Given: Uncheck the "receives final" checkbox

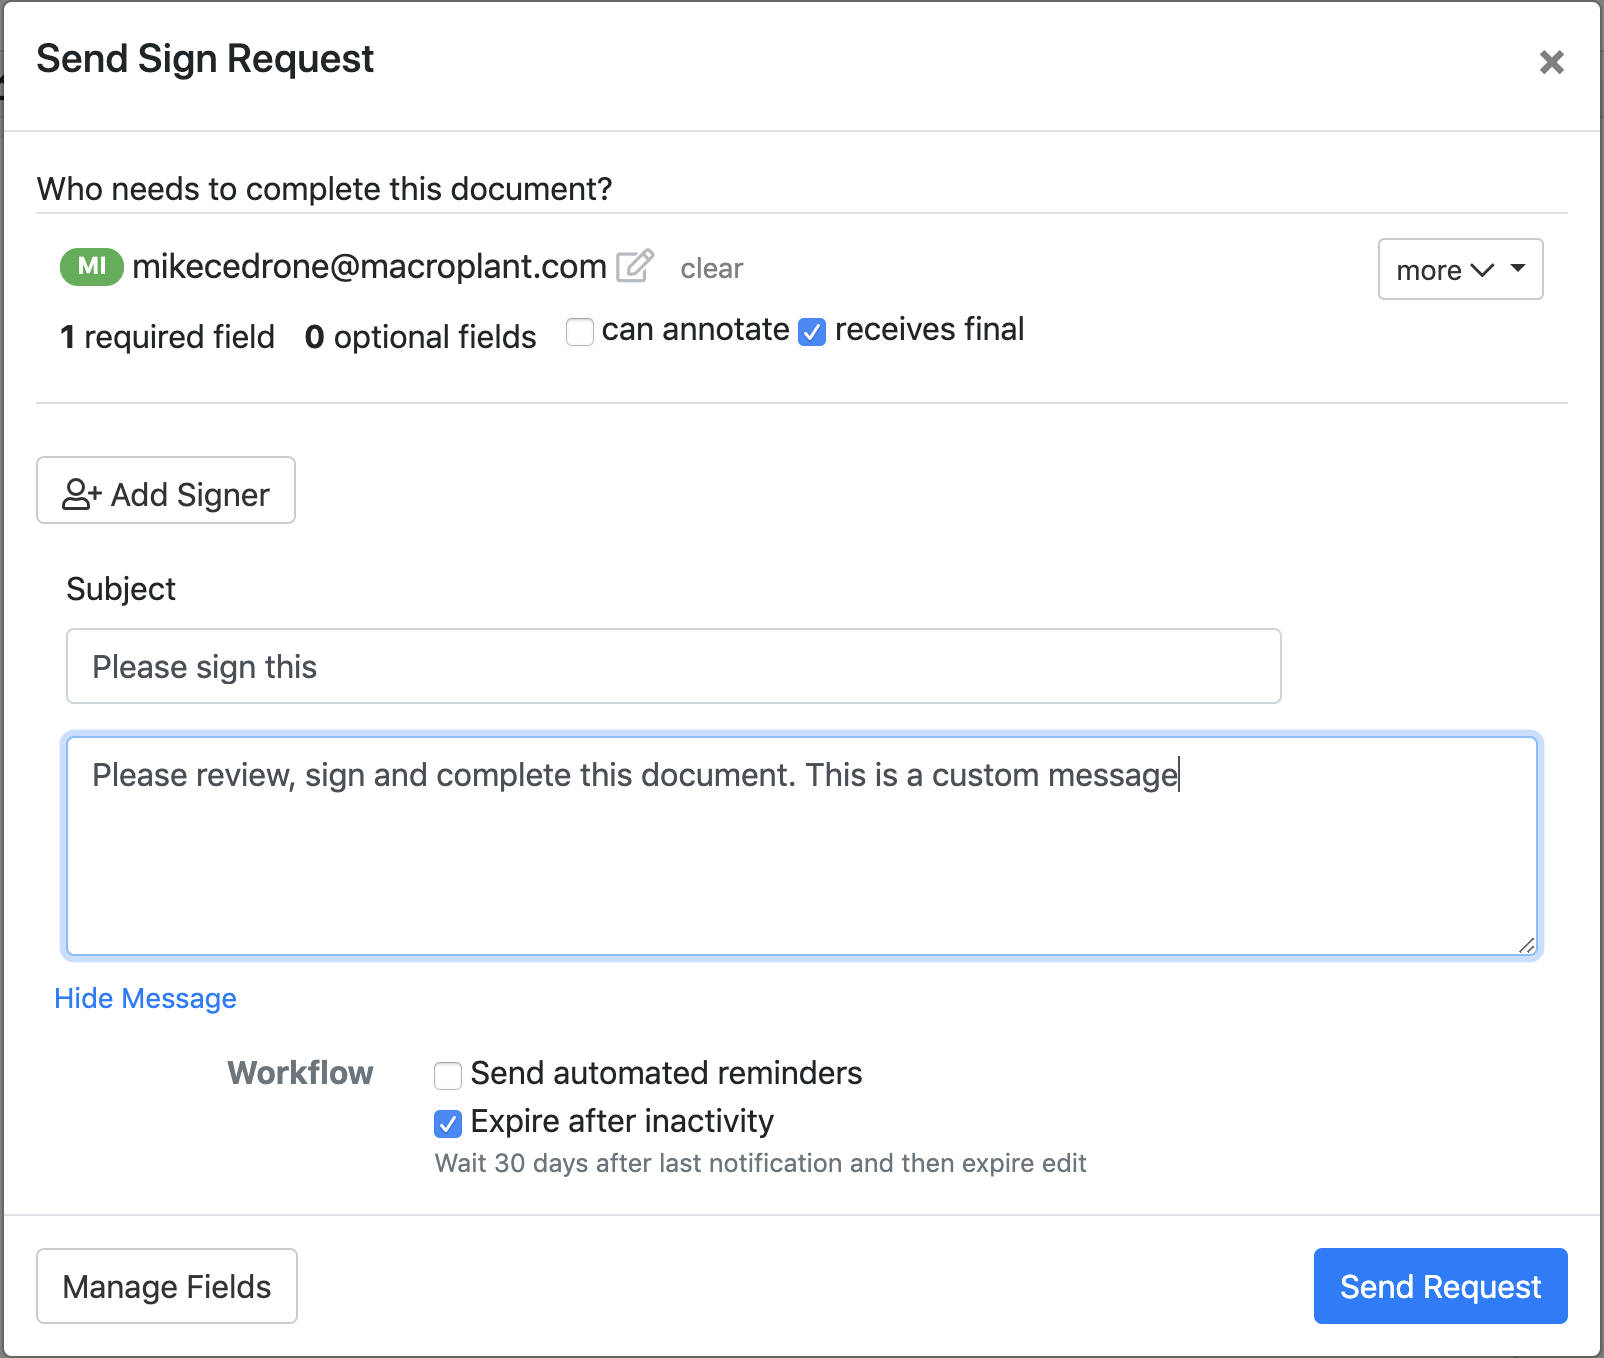Looking at the screenshot, I should pos(812,331).
